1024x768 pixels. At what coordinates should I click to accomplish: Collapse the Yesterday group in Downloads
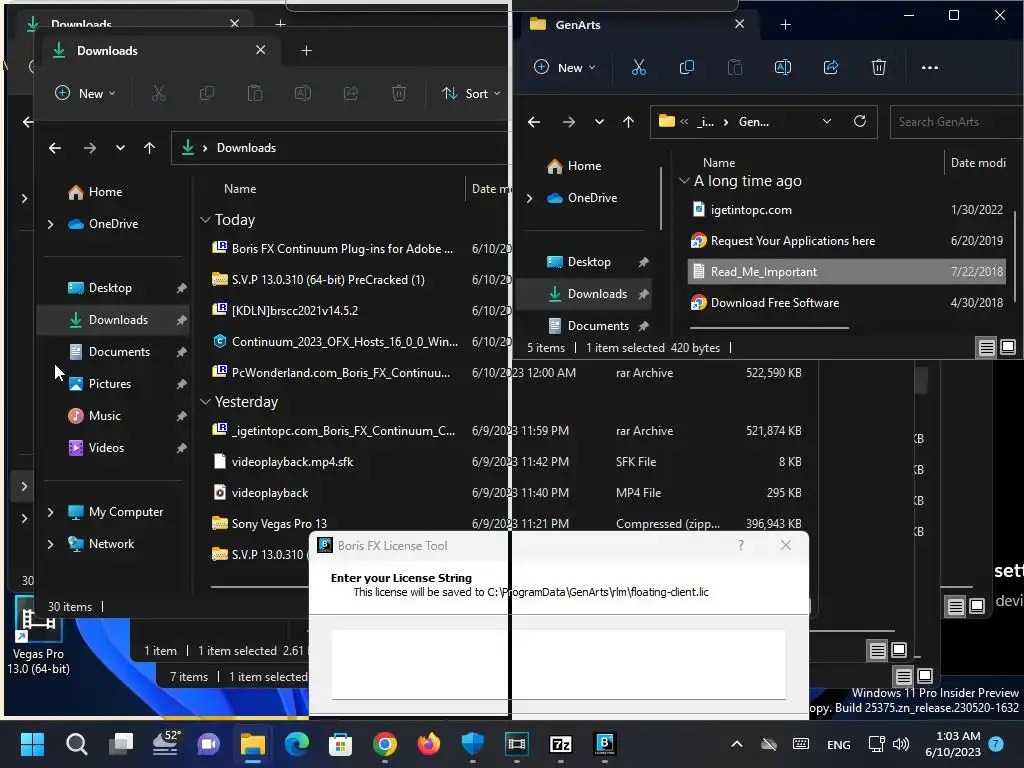click(x=205, y=402)
